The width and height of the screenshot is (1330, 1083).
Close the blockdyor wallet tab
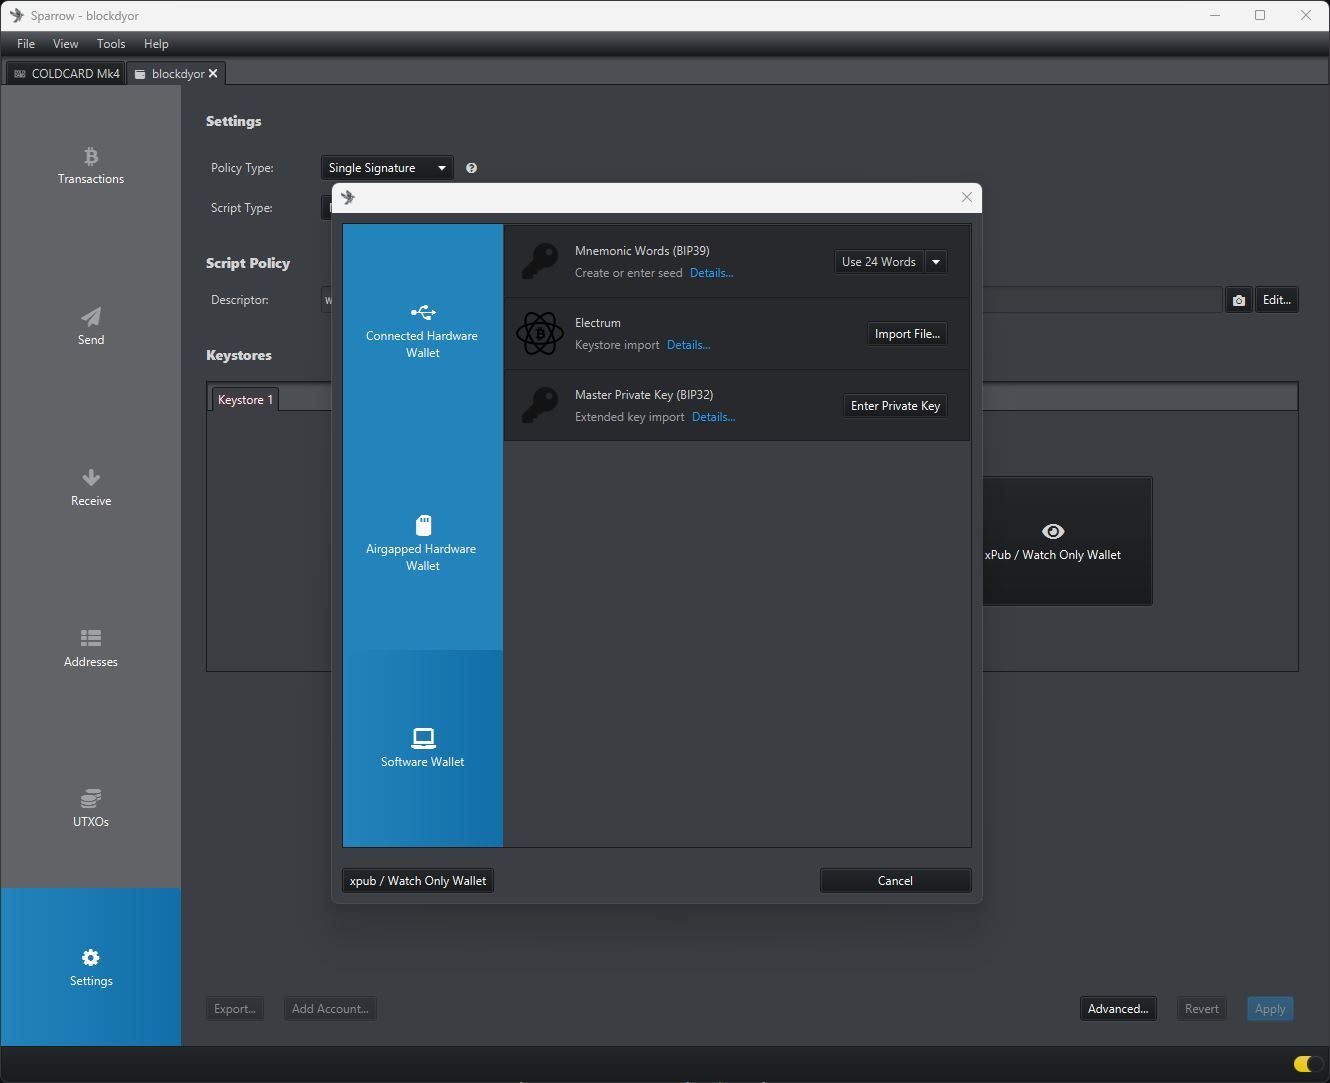213,73
